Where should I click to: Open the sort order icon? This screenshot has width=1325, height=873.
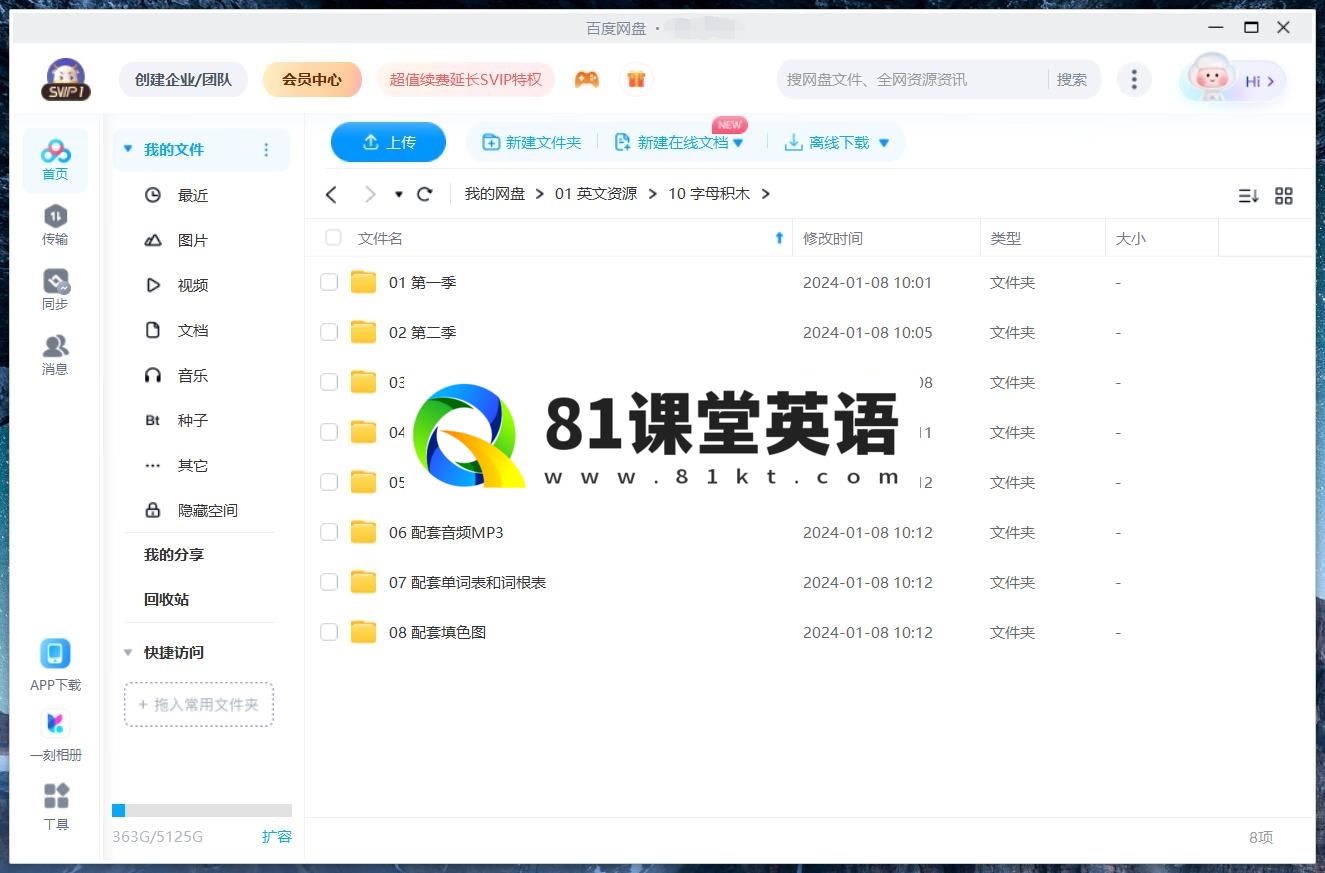pos(1248,196)
